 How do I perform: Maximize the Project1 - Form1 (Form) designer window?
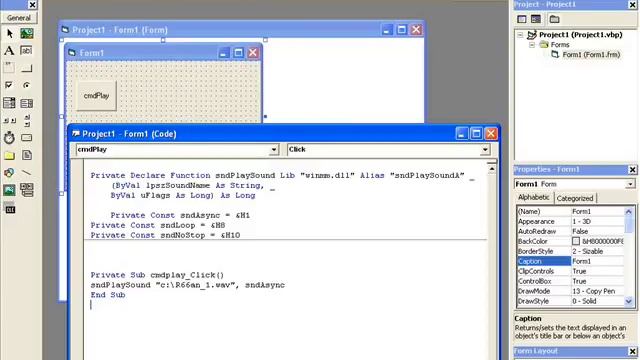click(402, 30)
